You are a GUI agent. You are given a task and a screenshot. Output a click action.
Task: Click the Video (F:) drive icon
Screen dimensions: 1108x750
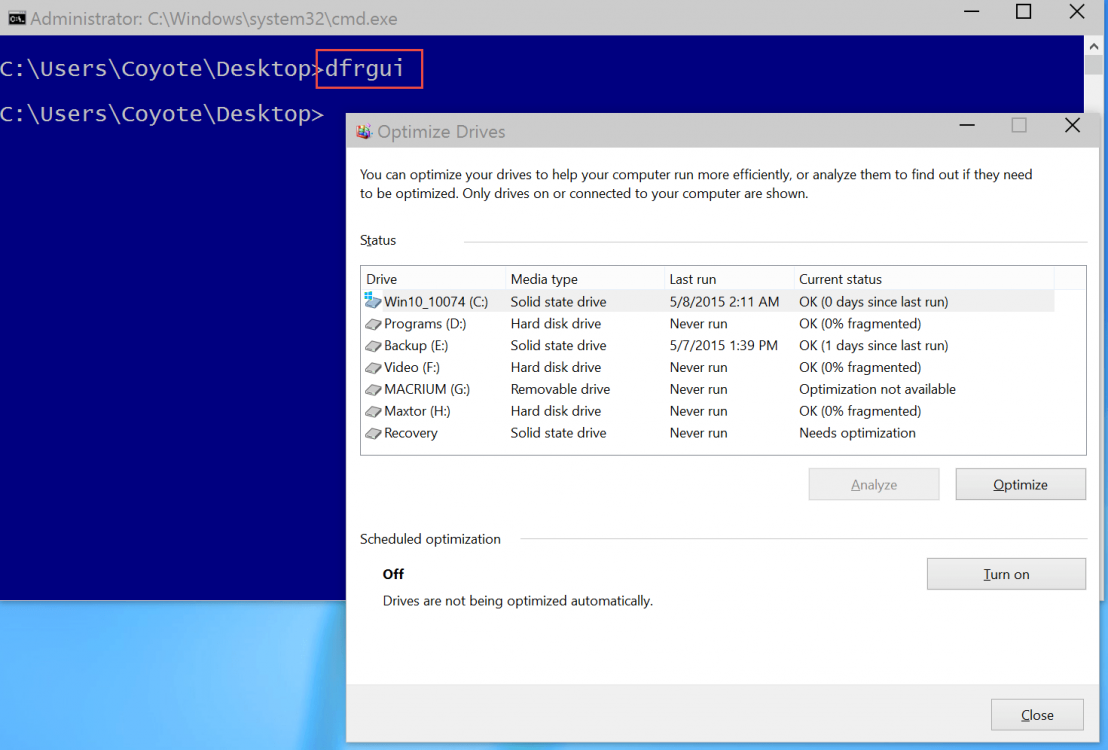coord(373,368)
